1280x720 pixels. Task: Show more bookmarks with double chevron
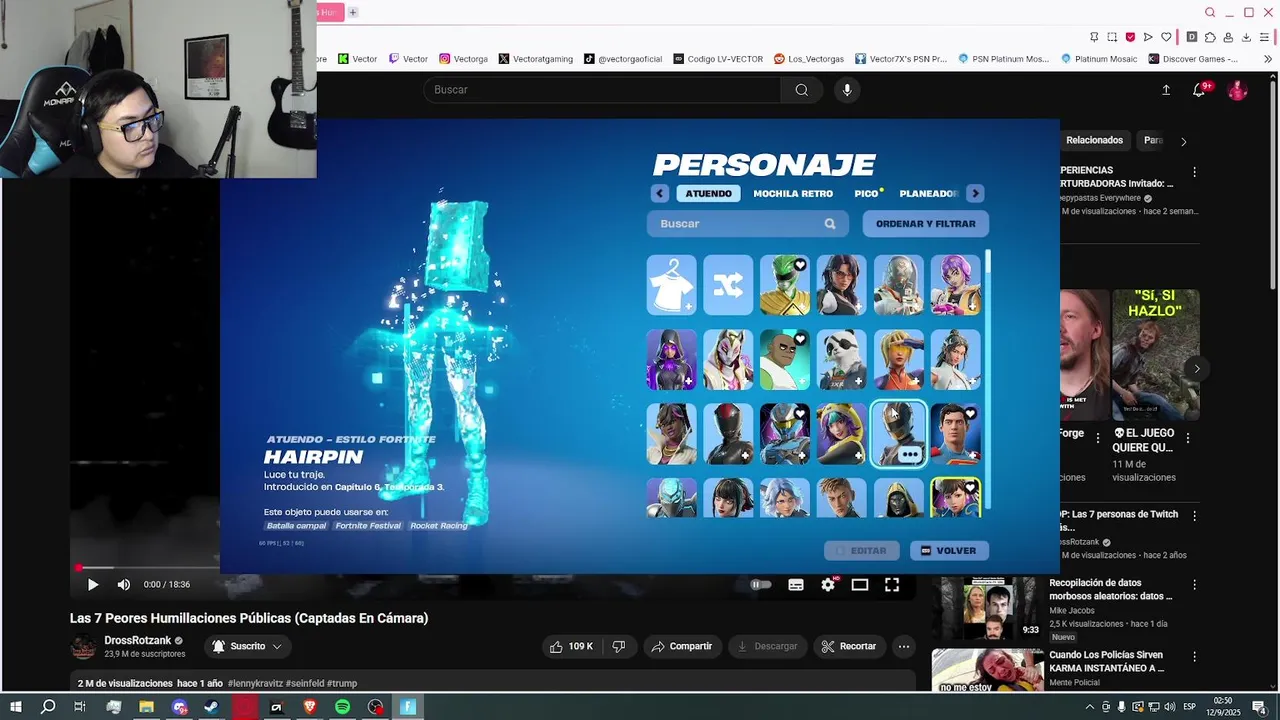1269,59
